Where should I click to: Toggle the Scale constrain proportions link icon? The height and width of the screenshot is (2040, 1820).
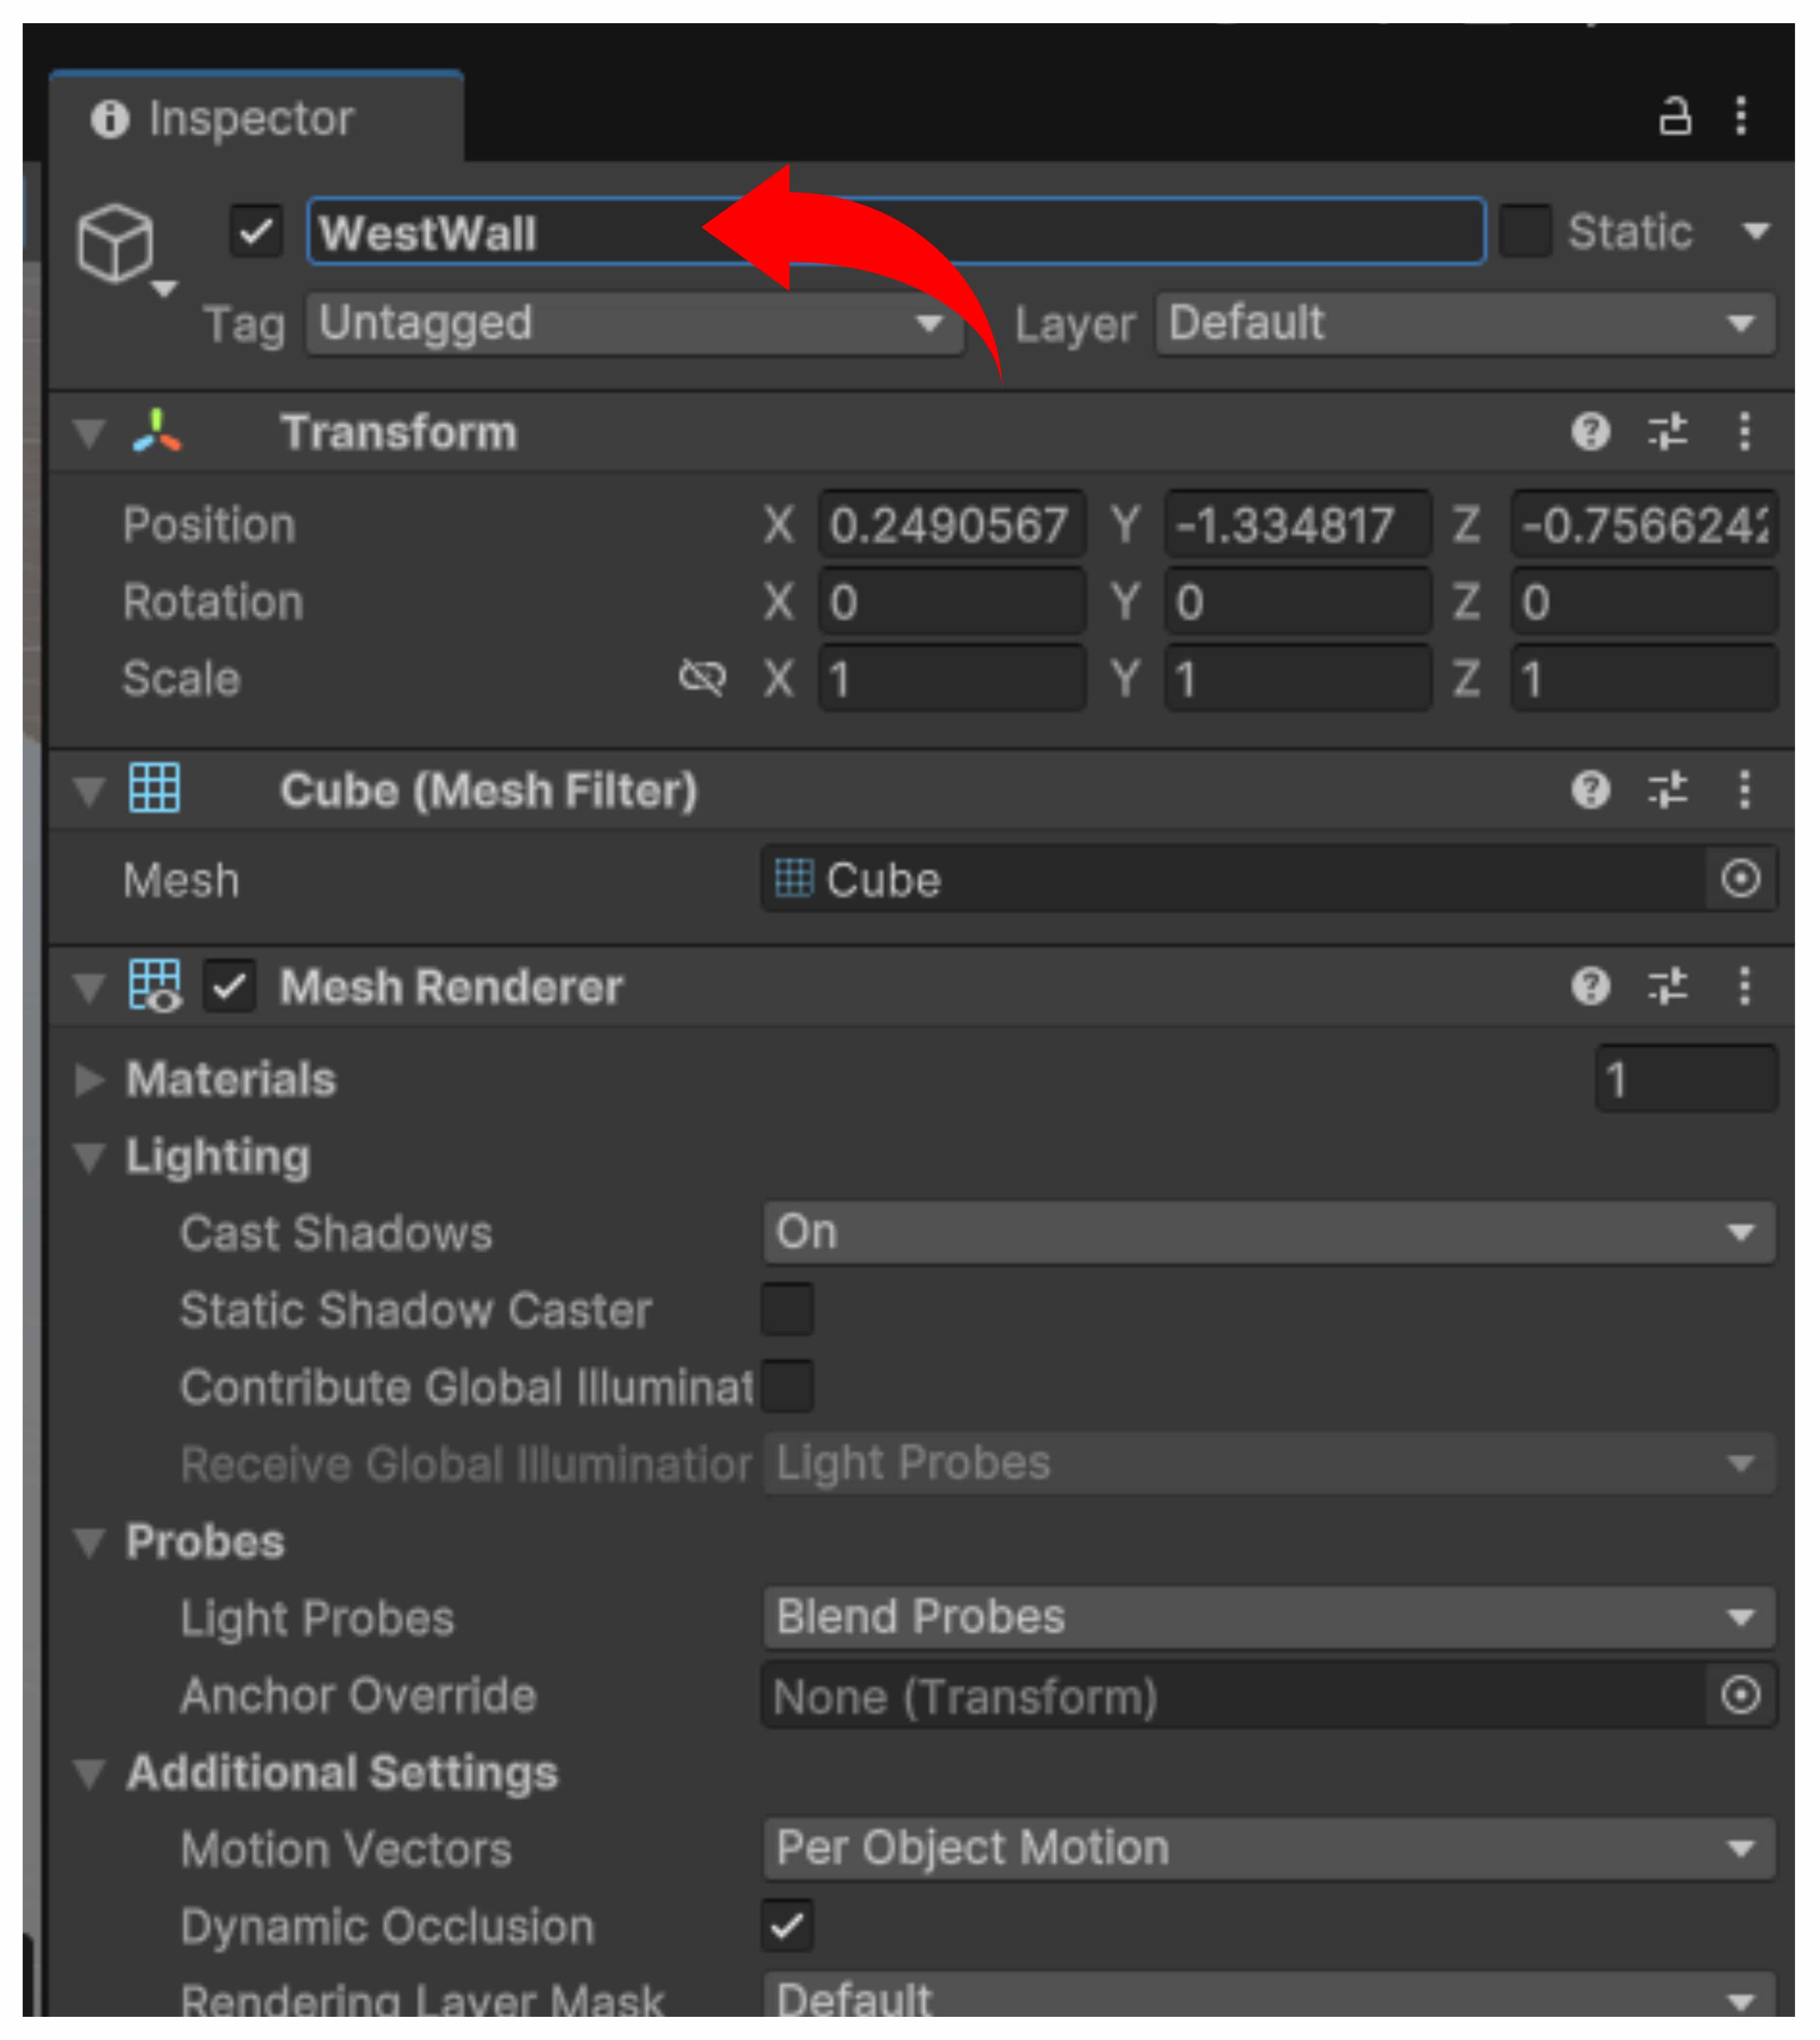(x=701, y=678)
